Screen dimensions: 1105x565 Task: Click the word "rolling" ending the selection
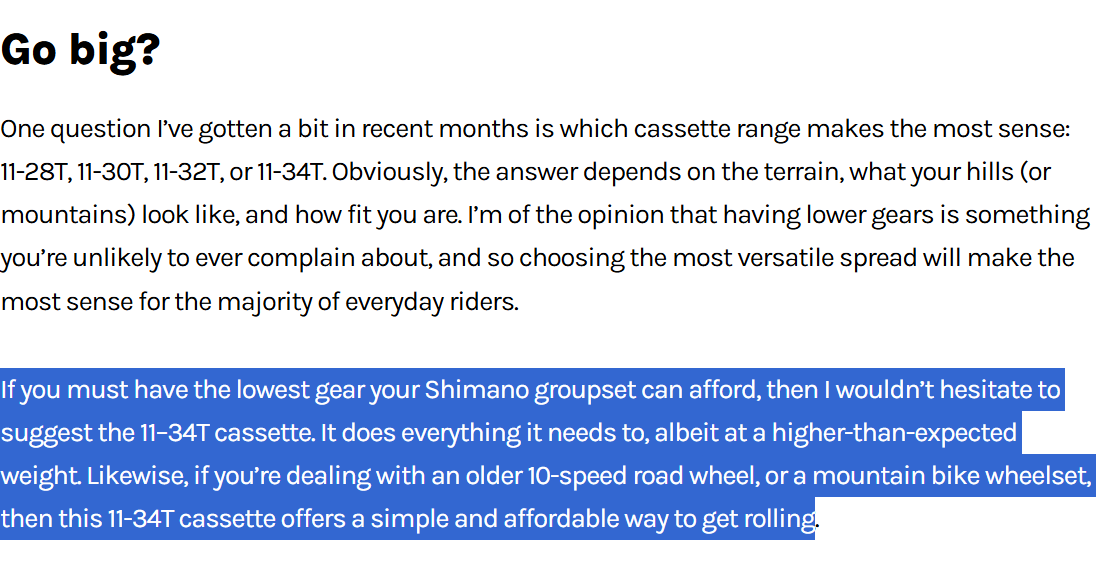(x=780, y=519)
